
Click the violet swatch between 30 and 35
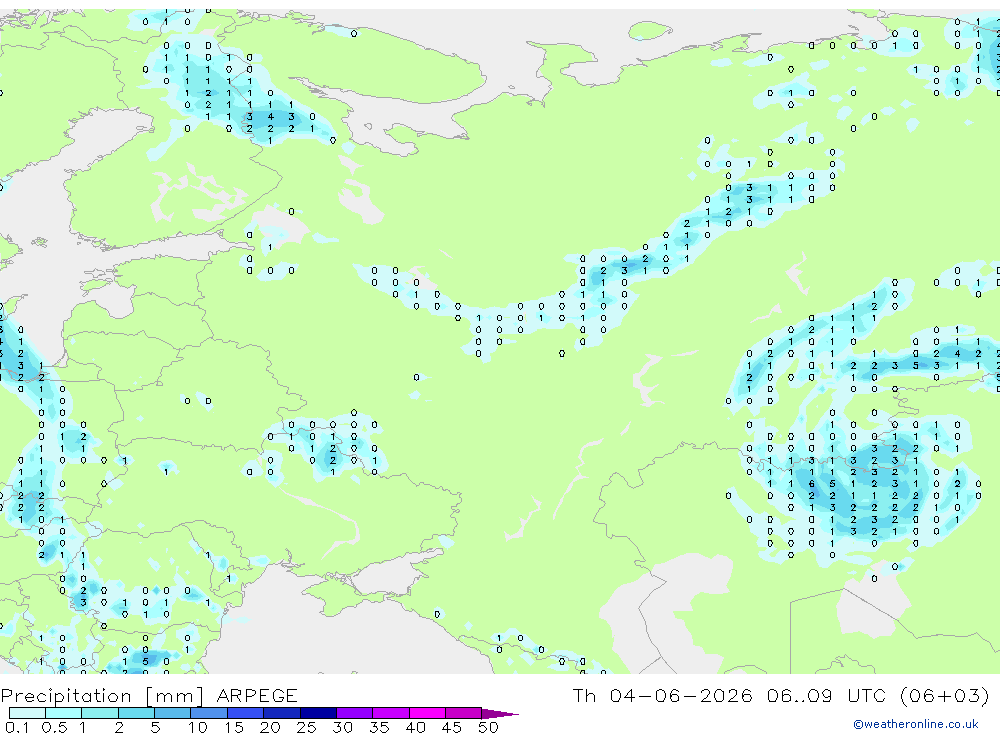click(x=355, y=713)
